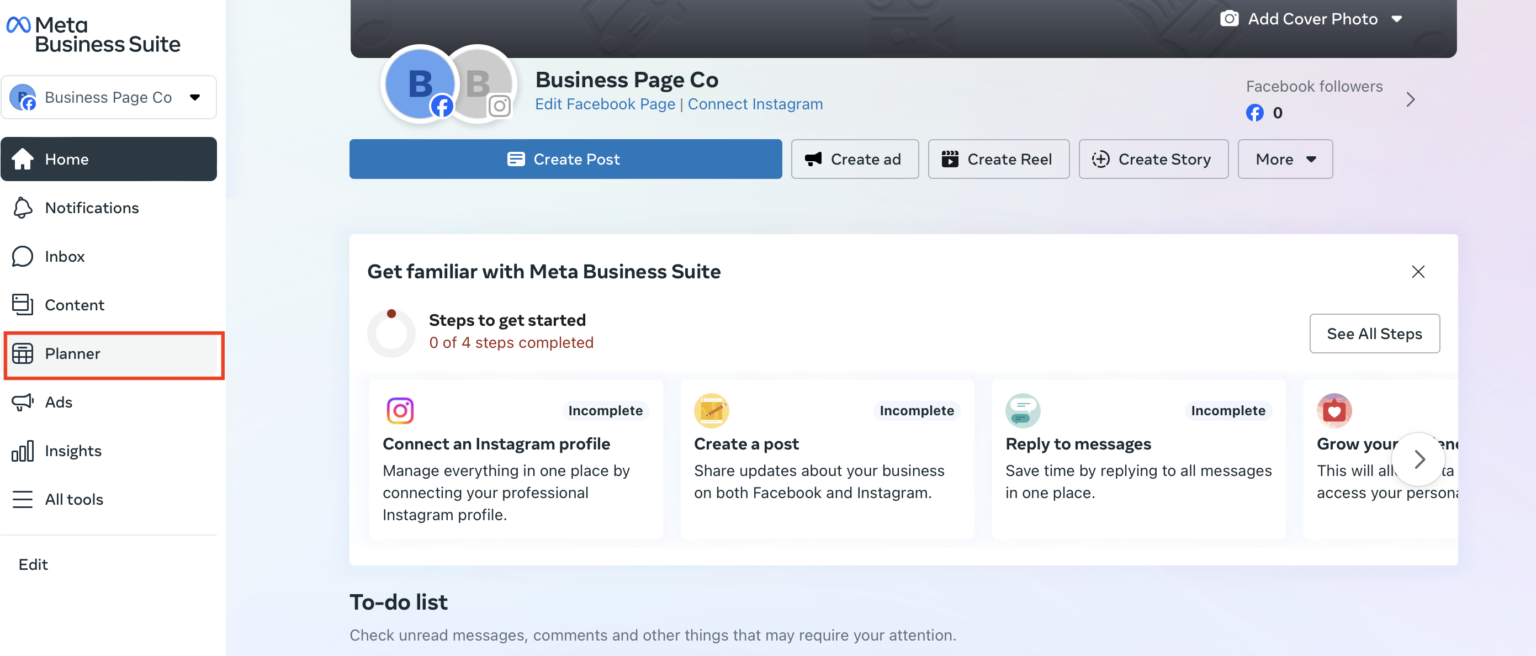1536x656 pixels.
Task: Click the Create a post step icon
Action: click(711, 411)
